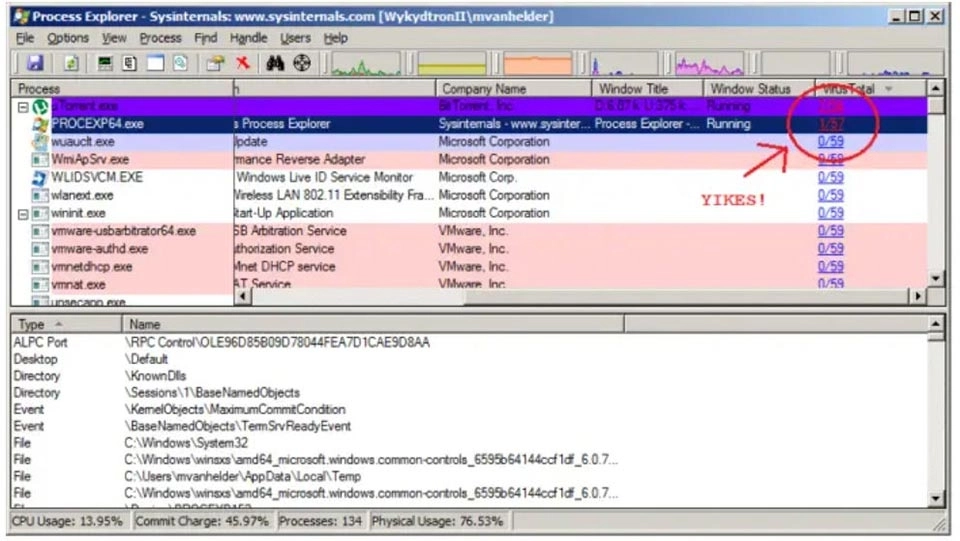Select the C:\Windows\System32 file handle
Screen dimensions: 960x541
469,442
